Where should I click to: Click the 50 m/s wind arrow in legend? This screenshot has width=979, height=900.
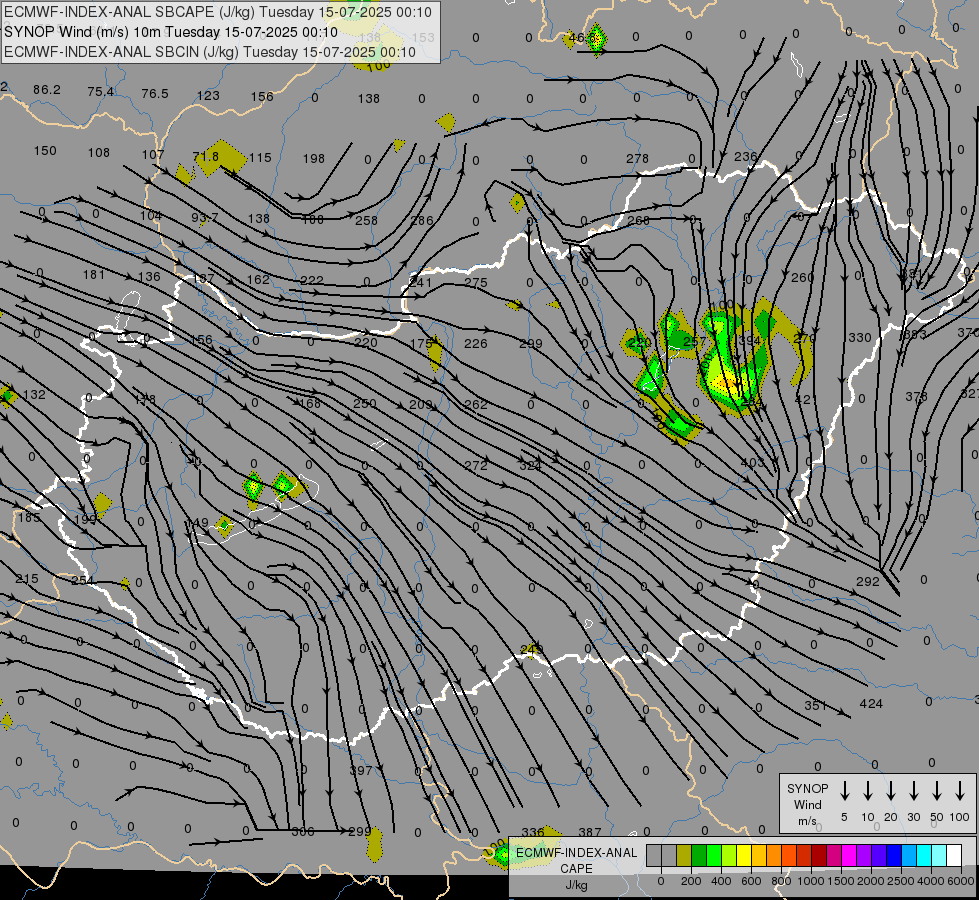(937, 791)
